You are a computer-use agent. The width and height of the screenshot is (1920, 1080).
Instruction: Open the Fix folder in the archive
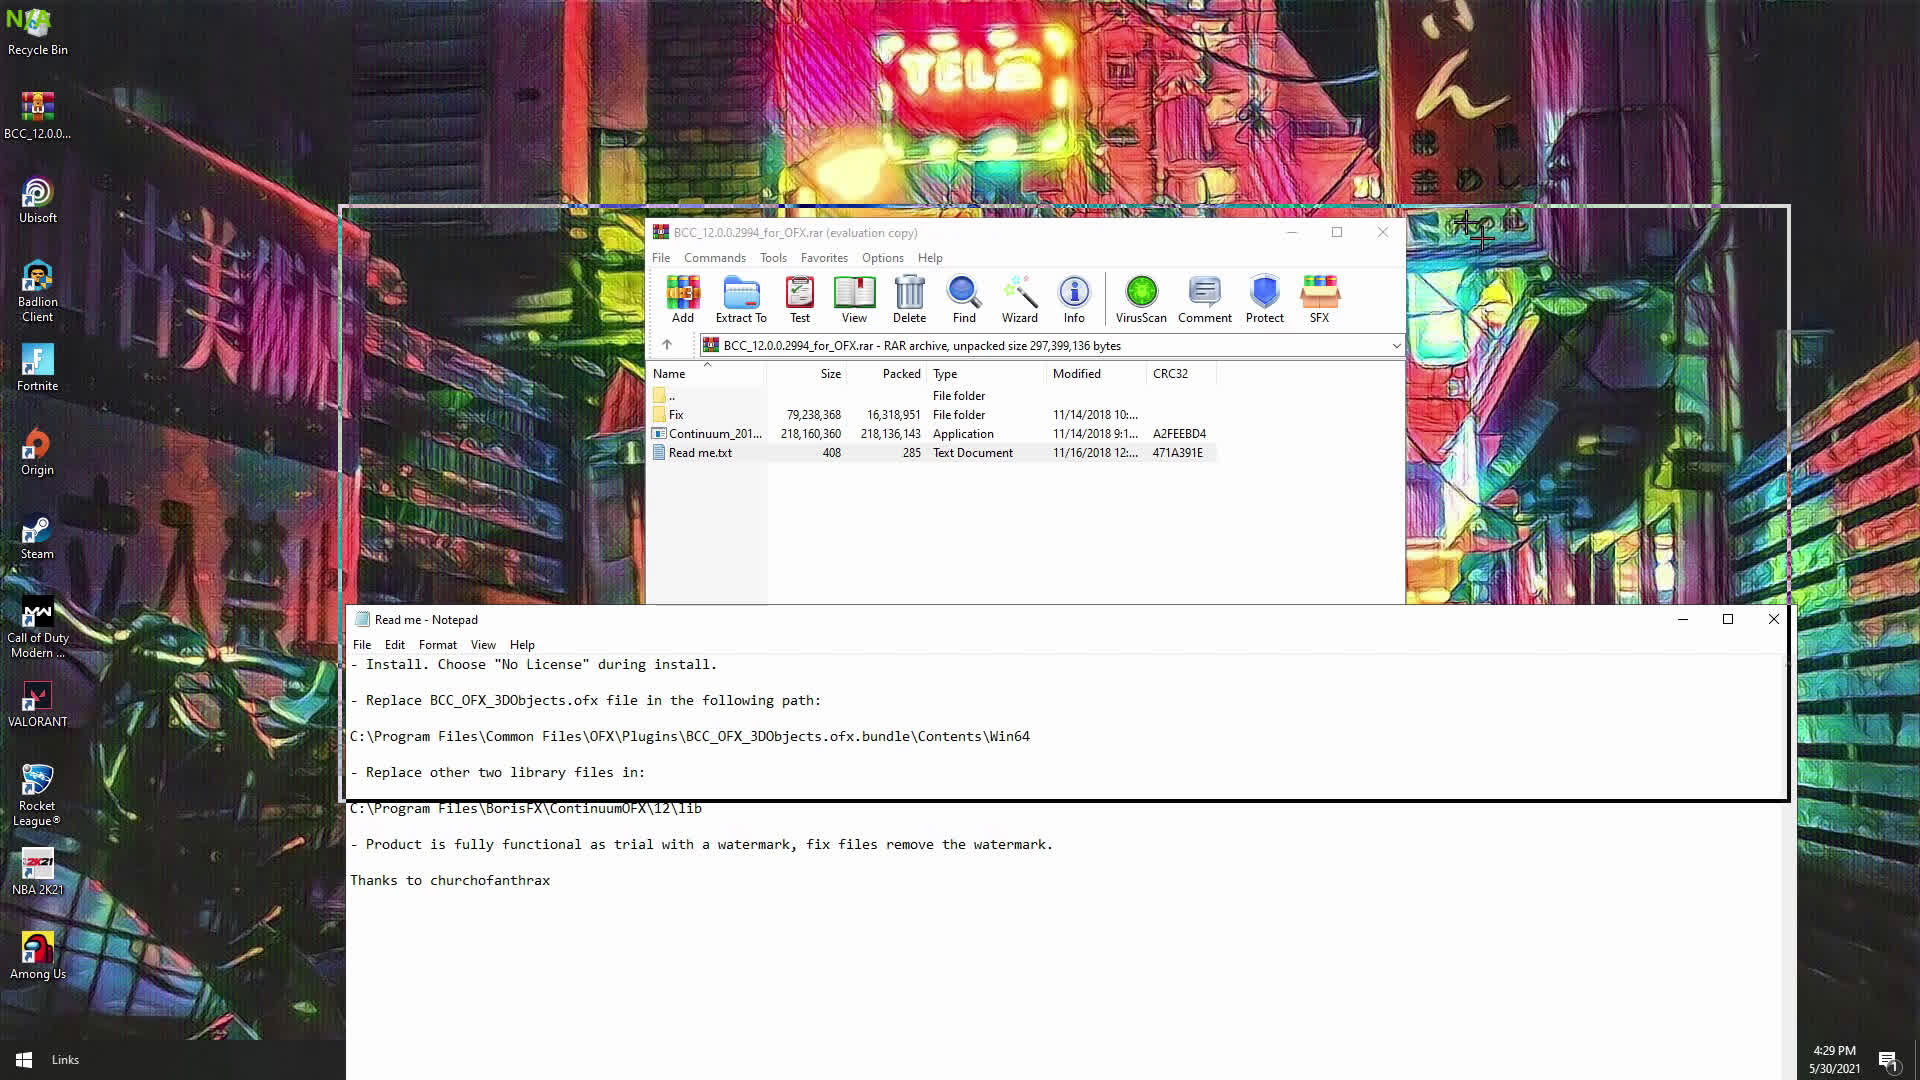point(677,414)
